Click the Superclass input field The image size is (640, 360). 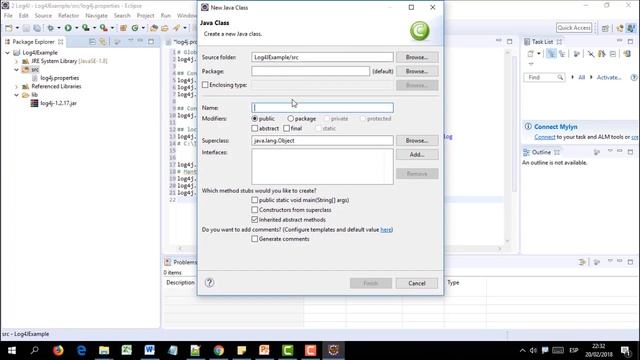(322, 140)
